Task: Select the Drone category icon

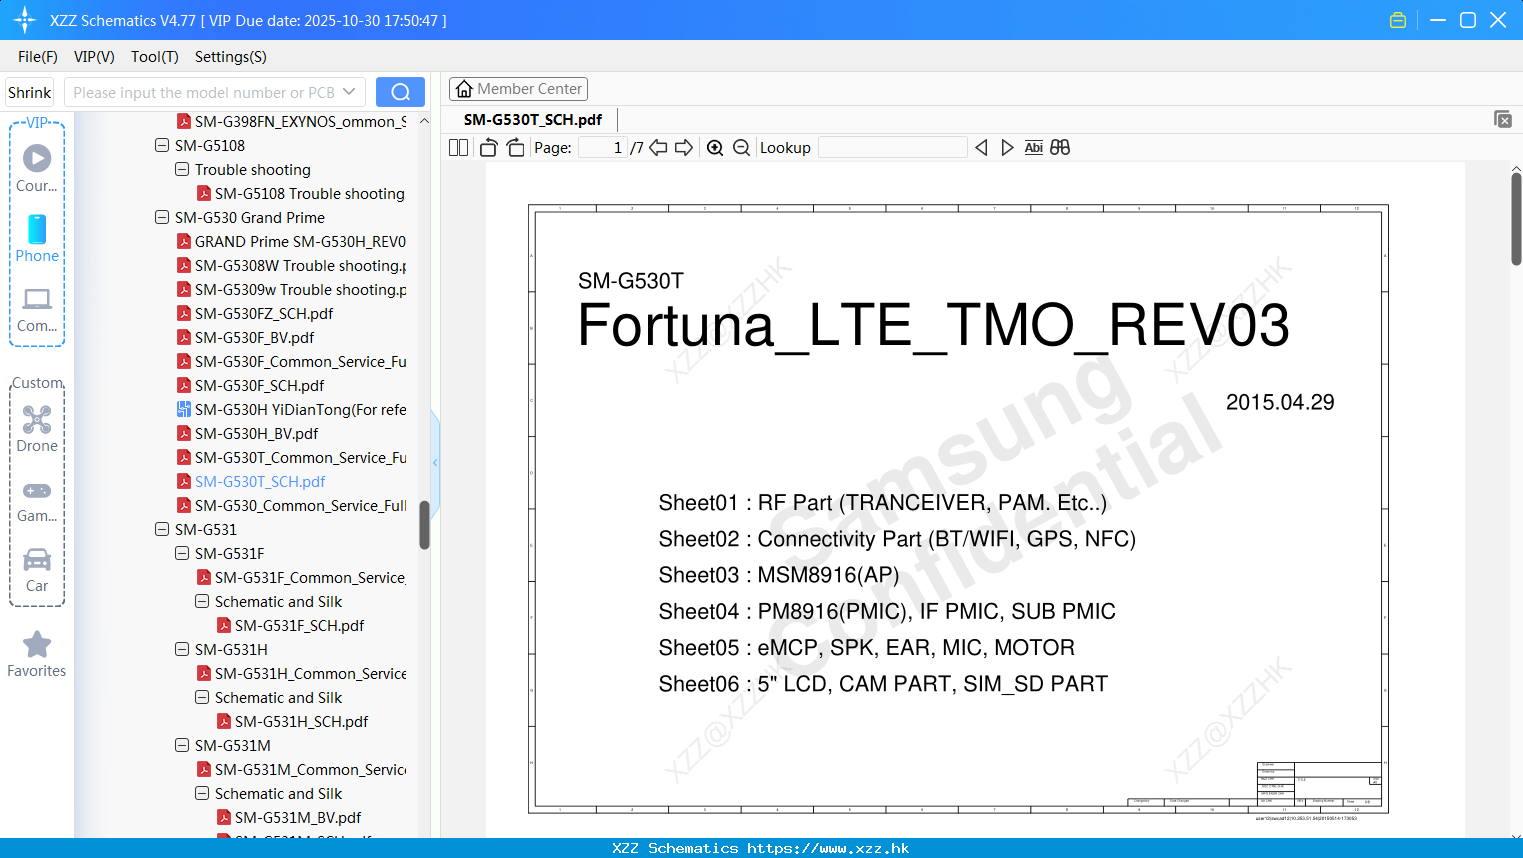Action: [37, 428]
